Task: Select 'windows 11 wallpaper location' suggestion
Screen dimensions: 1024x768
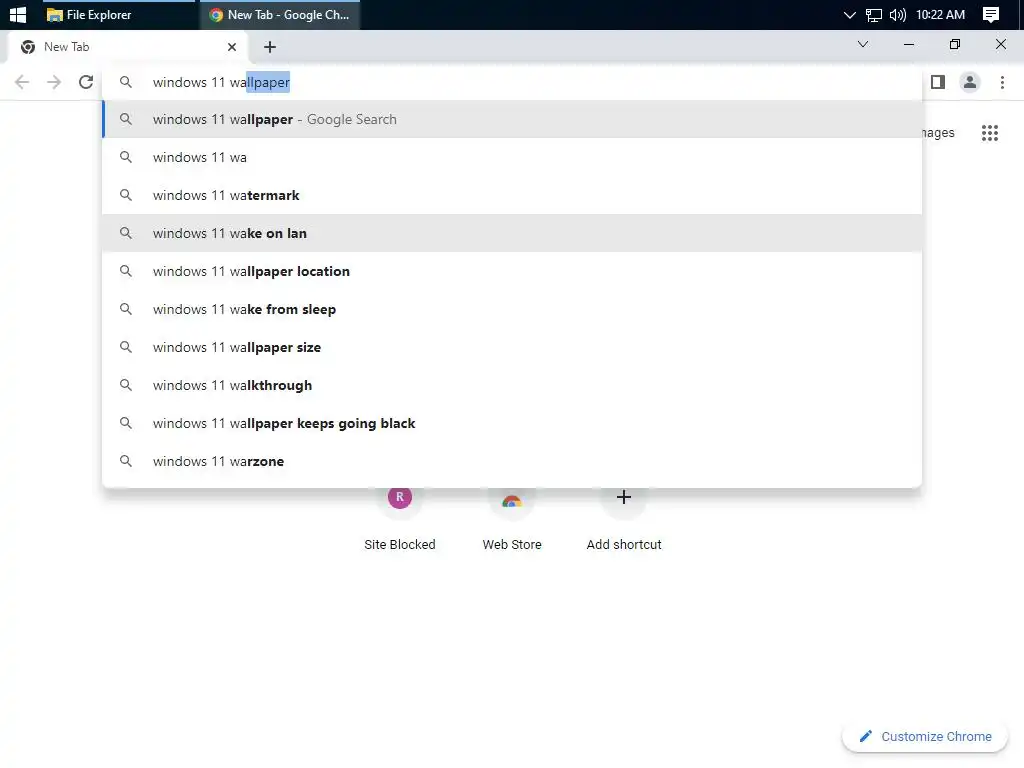Action: tap(512, 271)
